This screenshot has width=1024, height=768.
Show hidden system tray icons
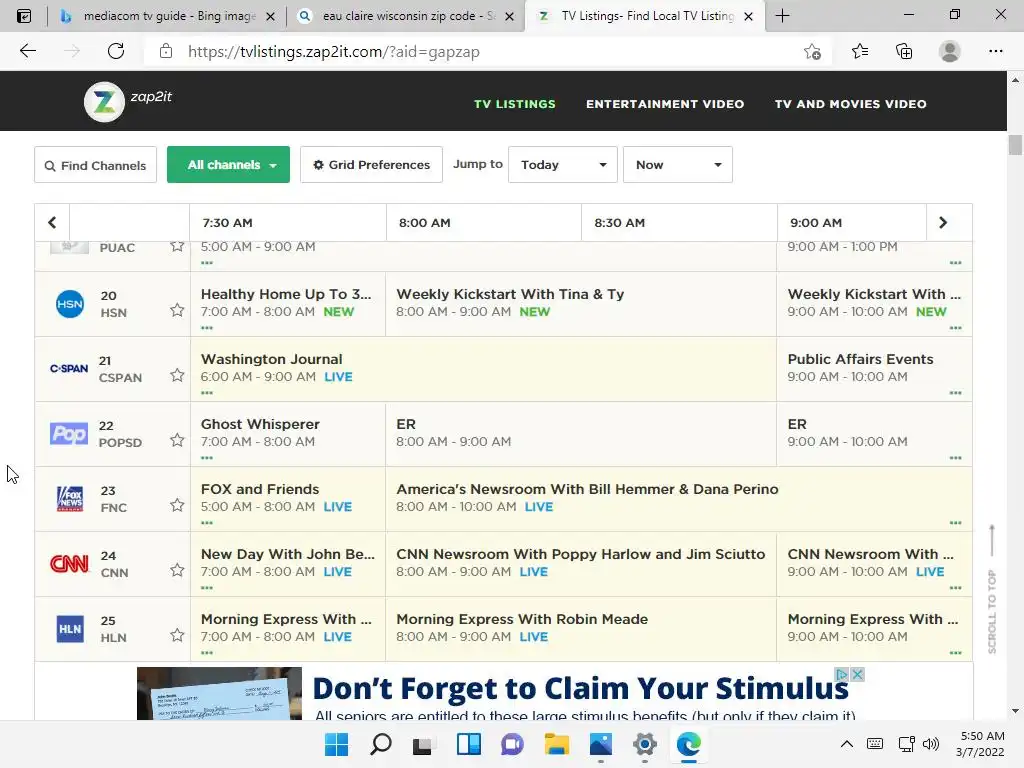[846, 744]
